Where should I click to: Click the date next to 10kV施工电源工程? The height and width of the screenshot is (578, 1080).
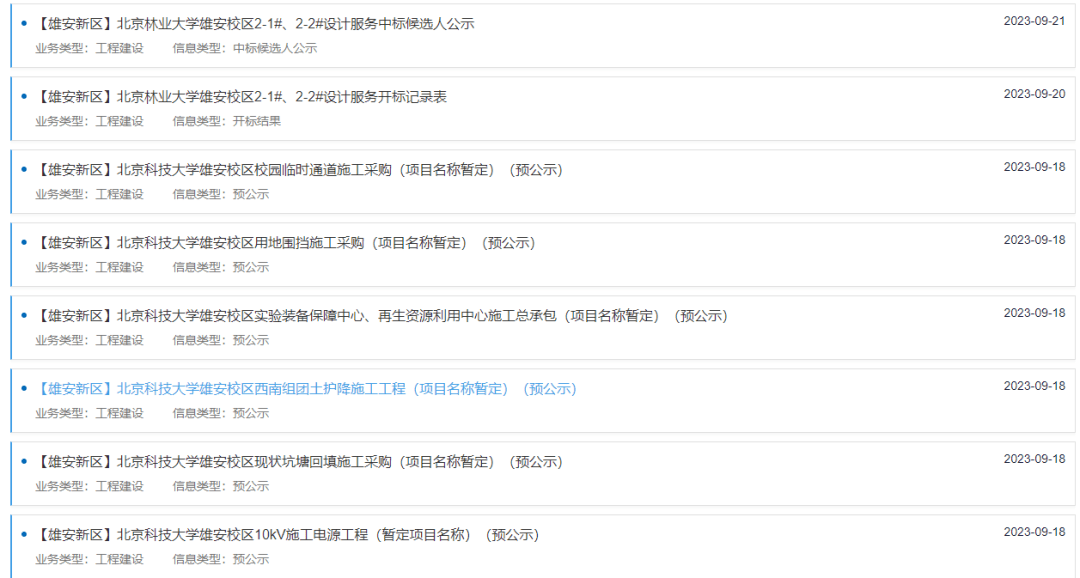tap(1034, 533)
